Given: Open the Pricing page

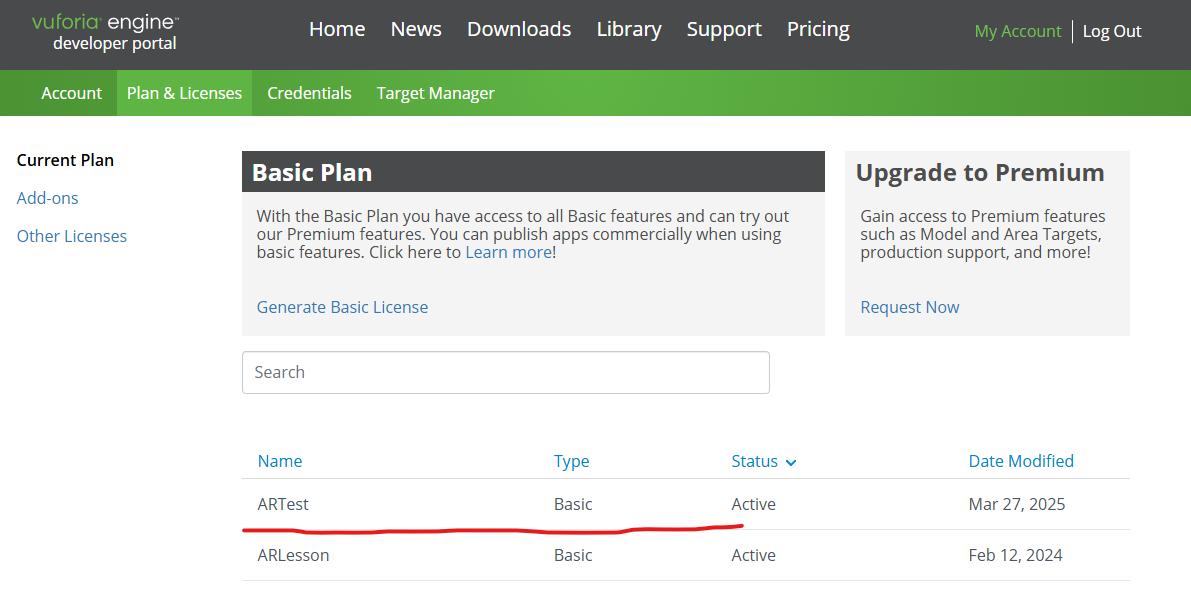Looking at the screenshot, I should 818,30.
